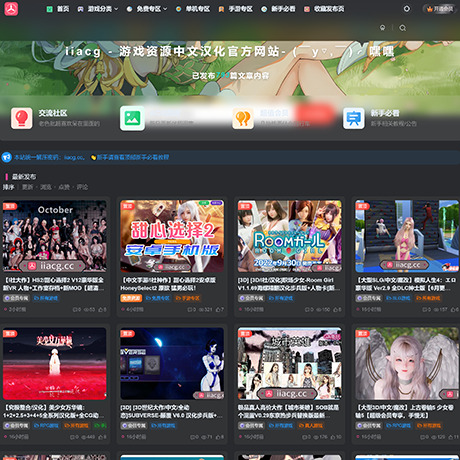The image size is (460, 460).
Task: Open the SUBVERSE post thumbnail
Action: [172, 363]
